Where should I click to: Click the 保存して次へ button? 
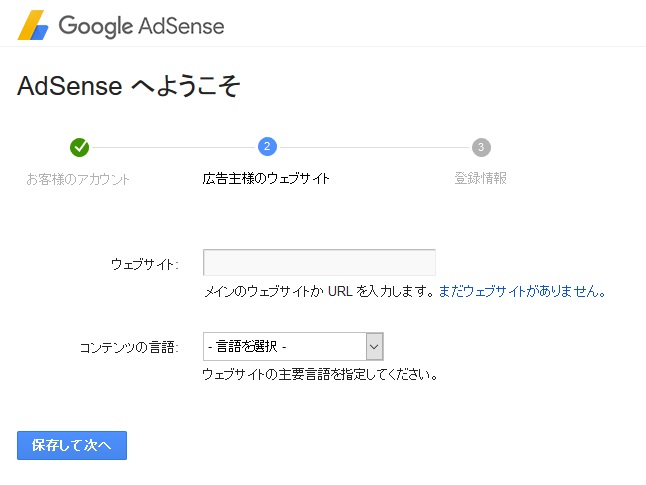(72, 445)
